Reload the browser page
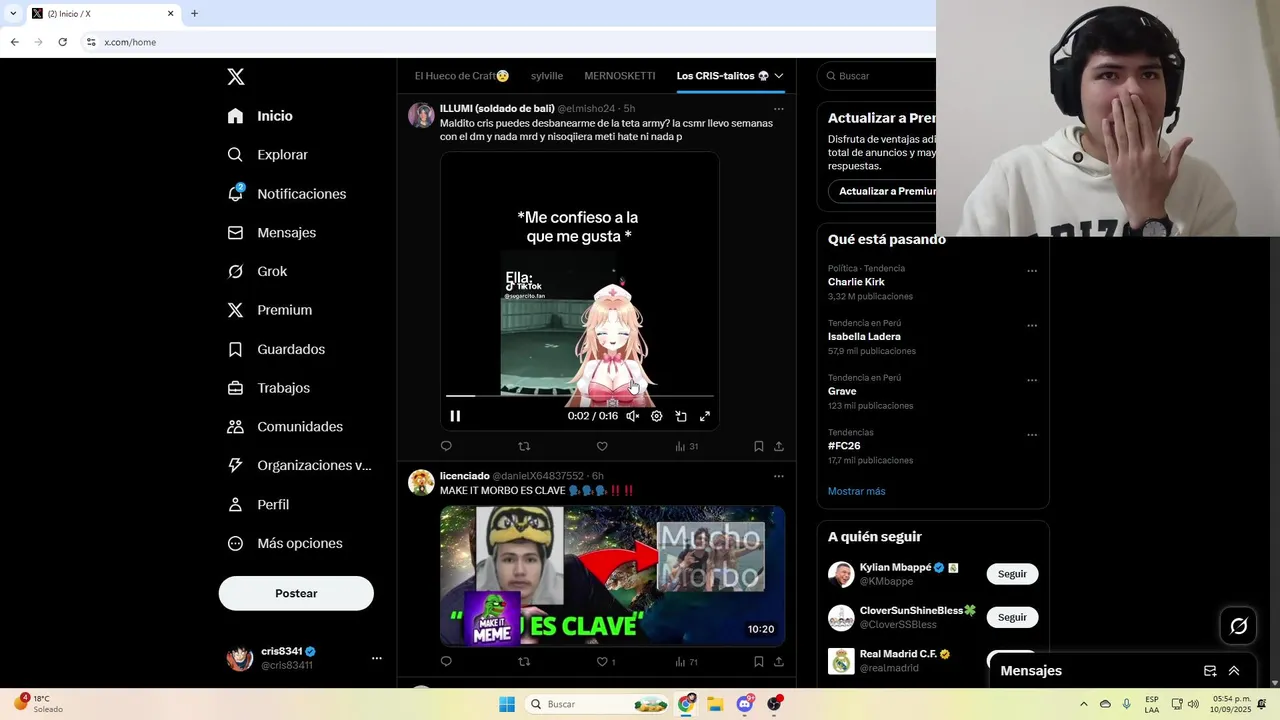The image size is (1280, 720). [62, 42]
